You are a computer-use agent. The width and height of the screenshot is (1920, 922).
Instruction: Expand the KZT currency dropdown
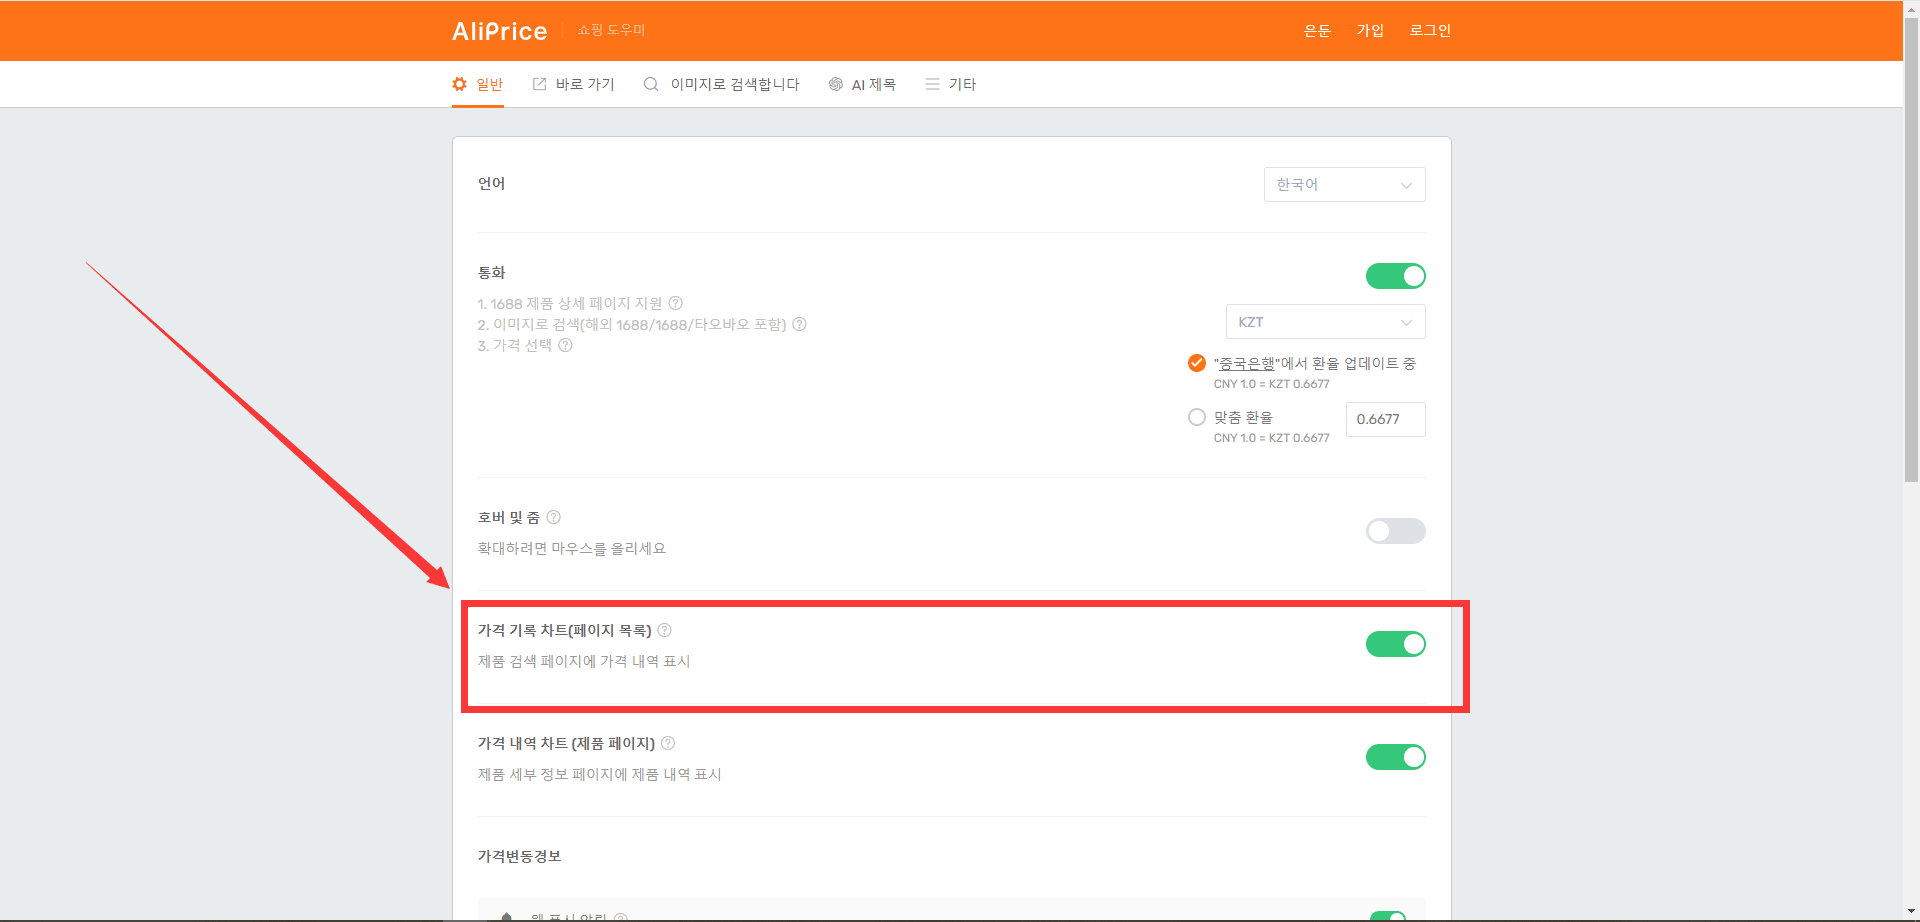(1326, 322)
